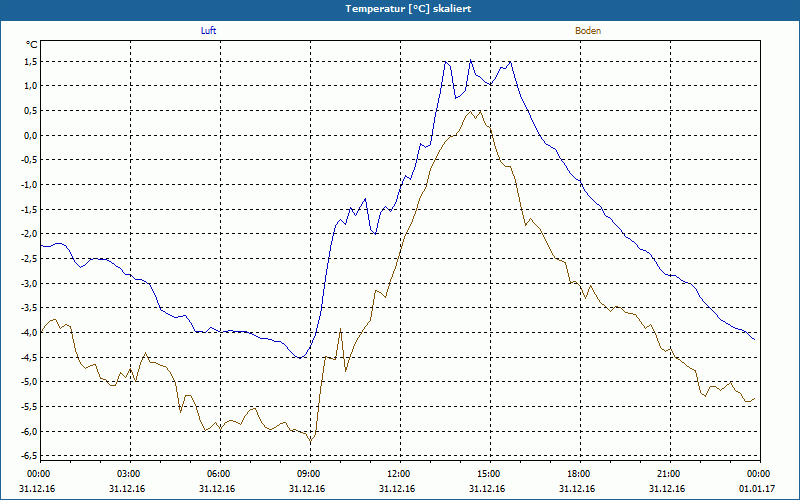The image size is (800, 500).
Task: Click the -6,5 y-axis value
Action: pos(30,456)
